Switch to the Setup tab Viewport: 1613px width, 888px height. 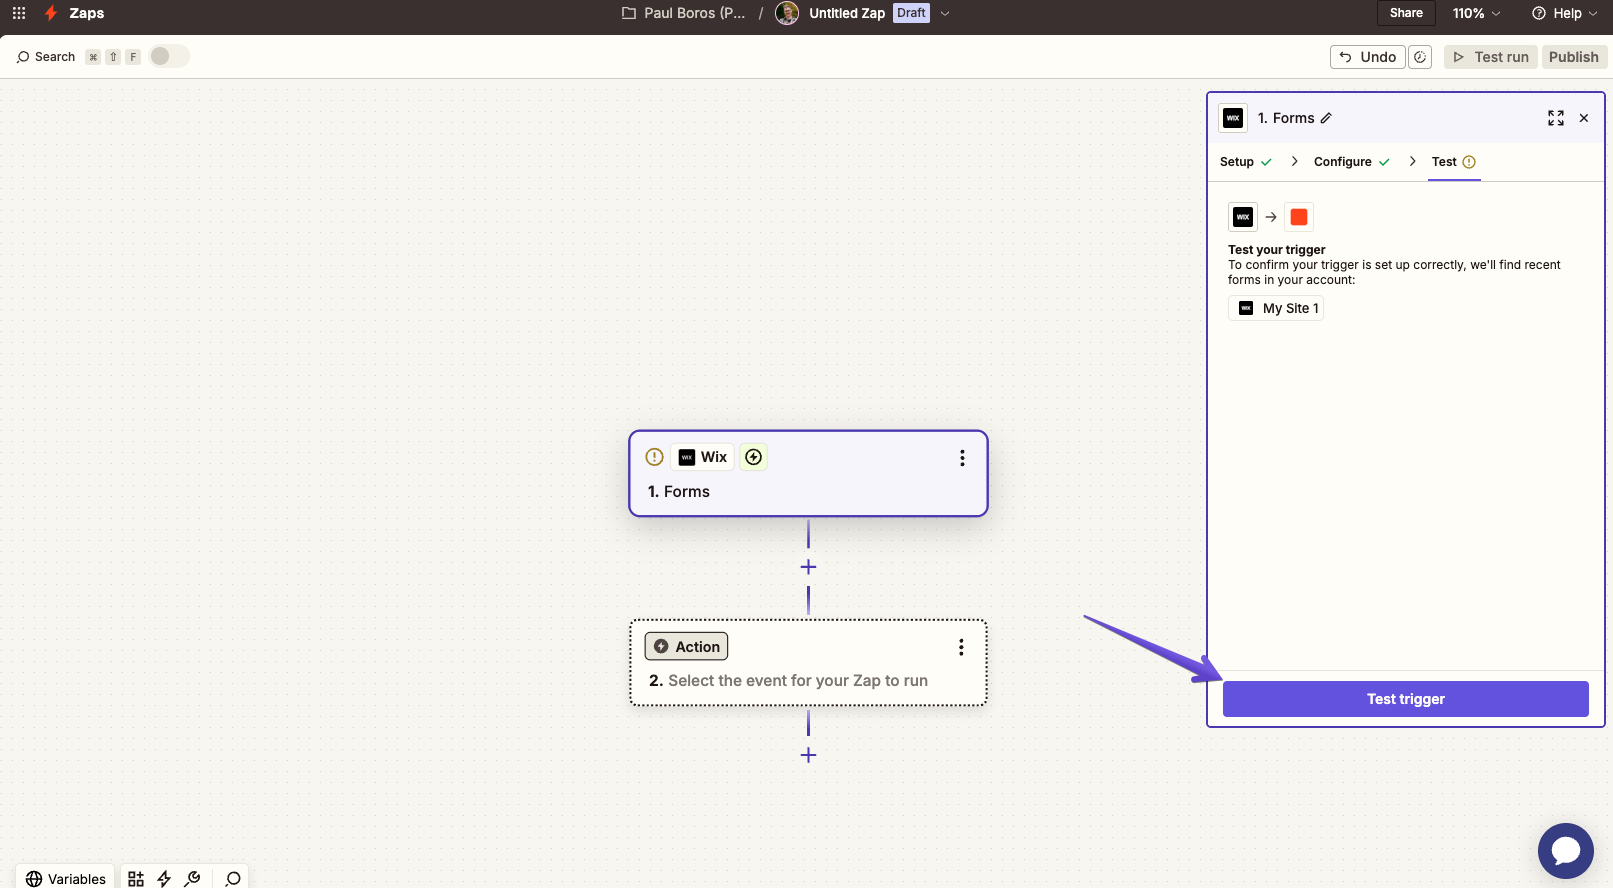pos(1246,162)
